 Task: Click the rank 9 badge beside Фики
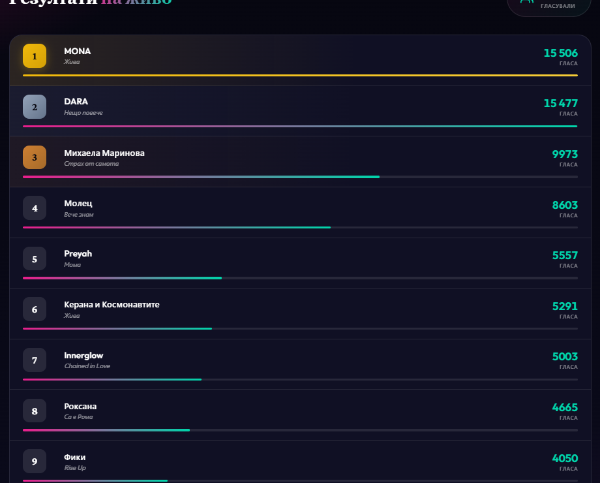point(35,462)
